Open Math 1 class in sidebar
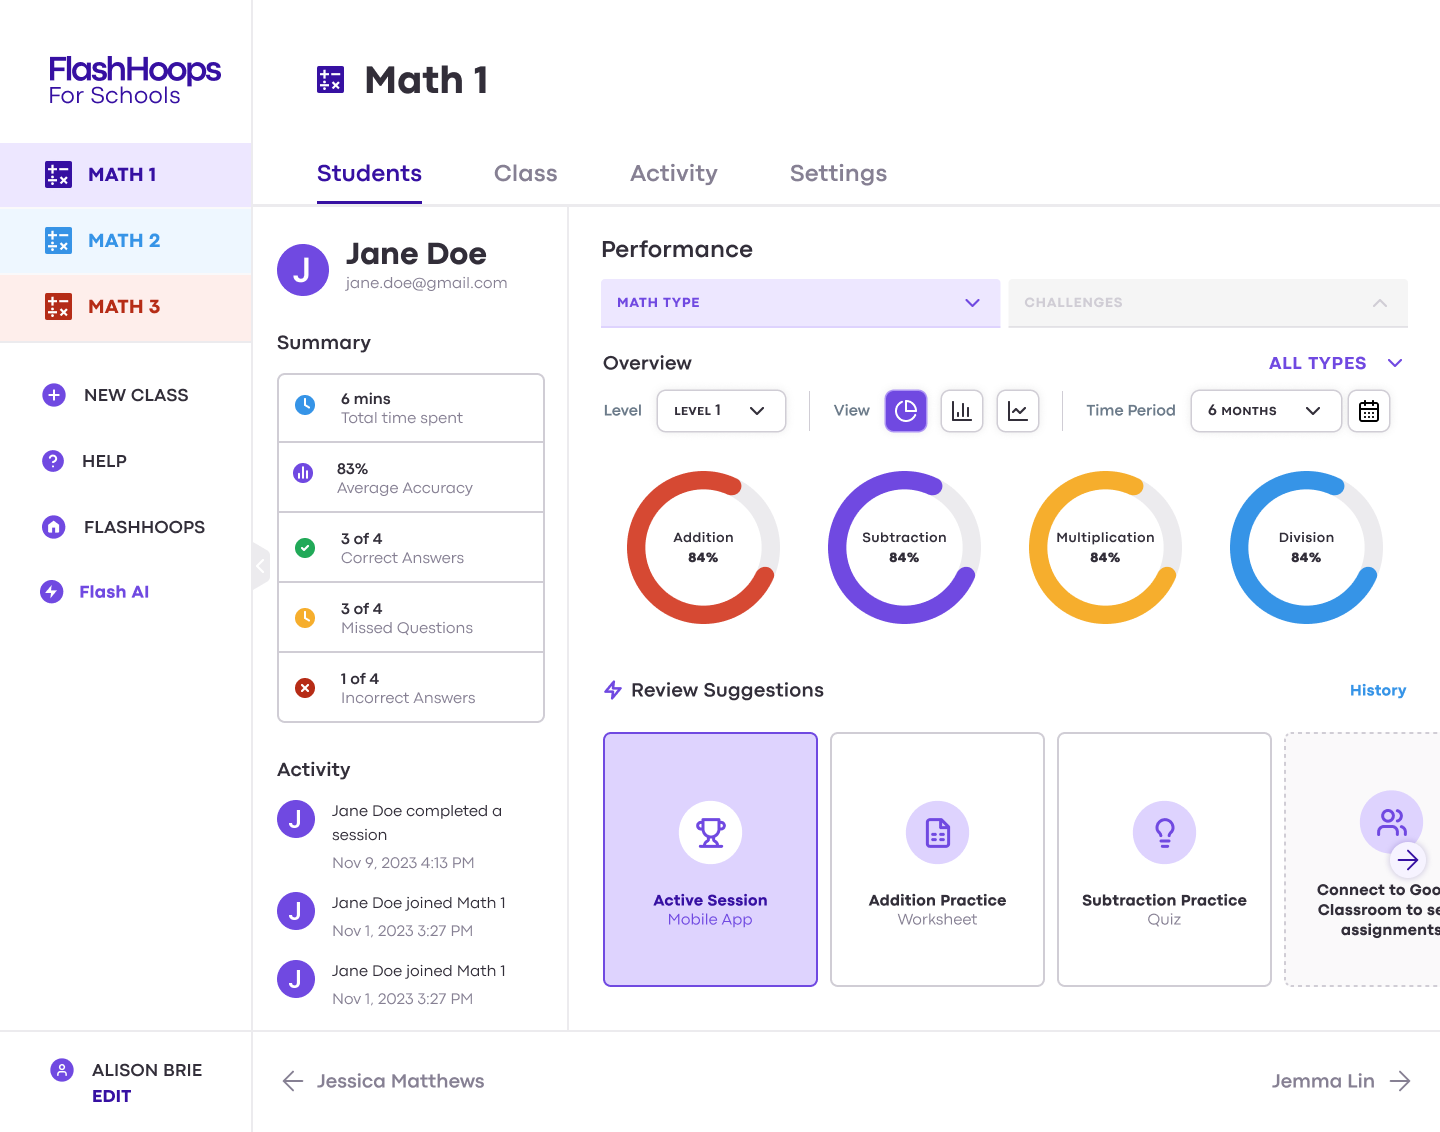This screenshot has height=1132, width=1440. coord(125,175)
